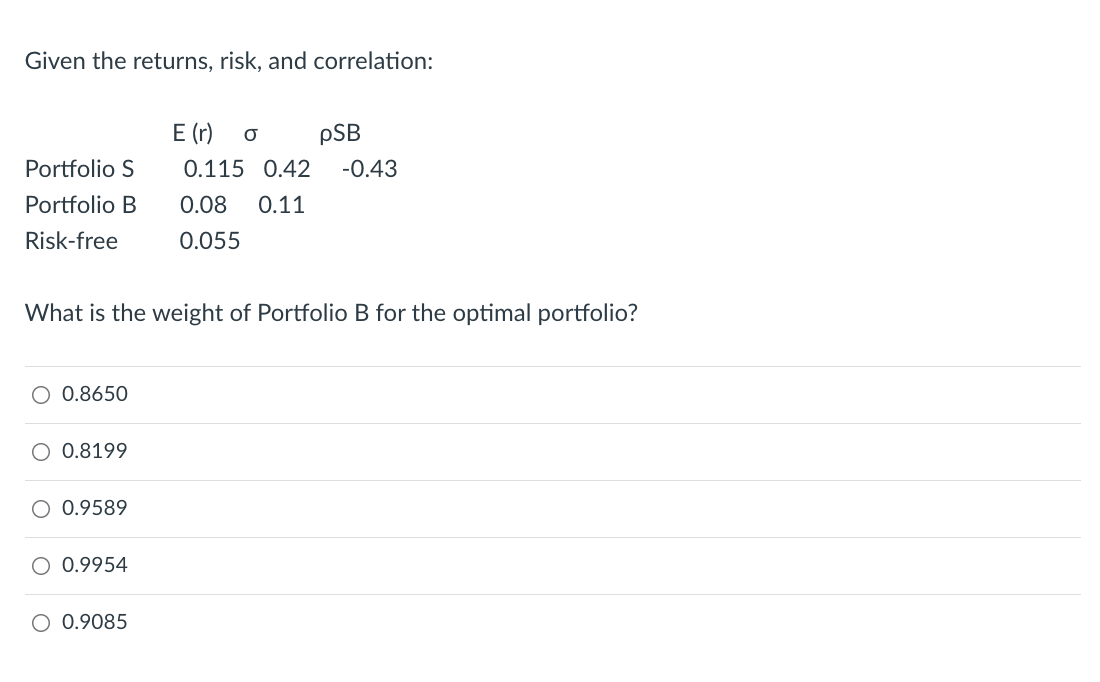Screen dimensions: 1100x682
Task: Click the 0.115 expected return value
Action: click(x=214, y=168)
